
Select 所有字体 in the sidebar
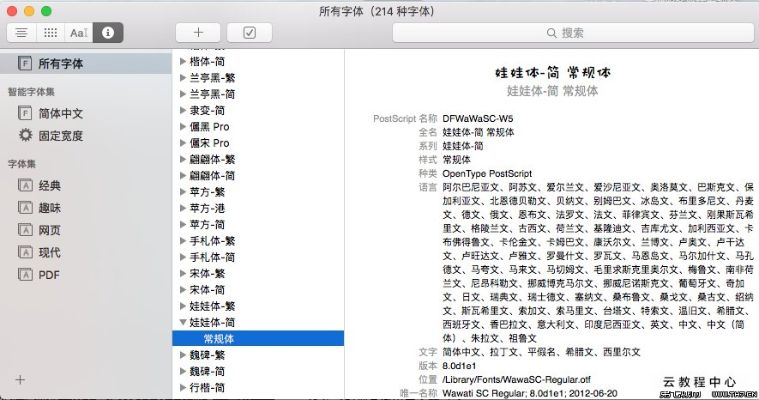(x=60, y=63)
